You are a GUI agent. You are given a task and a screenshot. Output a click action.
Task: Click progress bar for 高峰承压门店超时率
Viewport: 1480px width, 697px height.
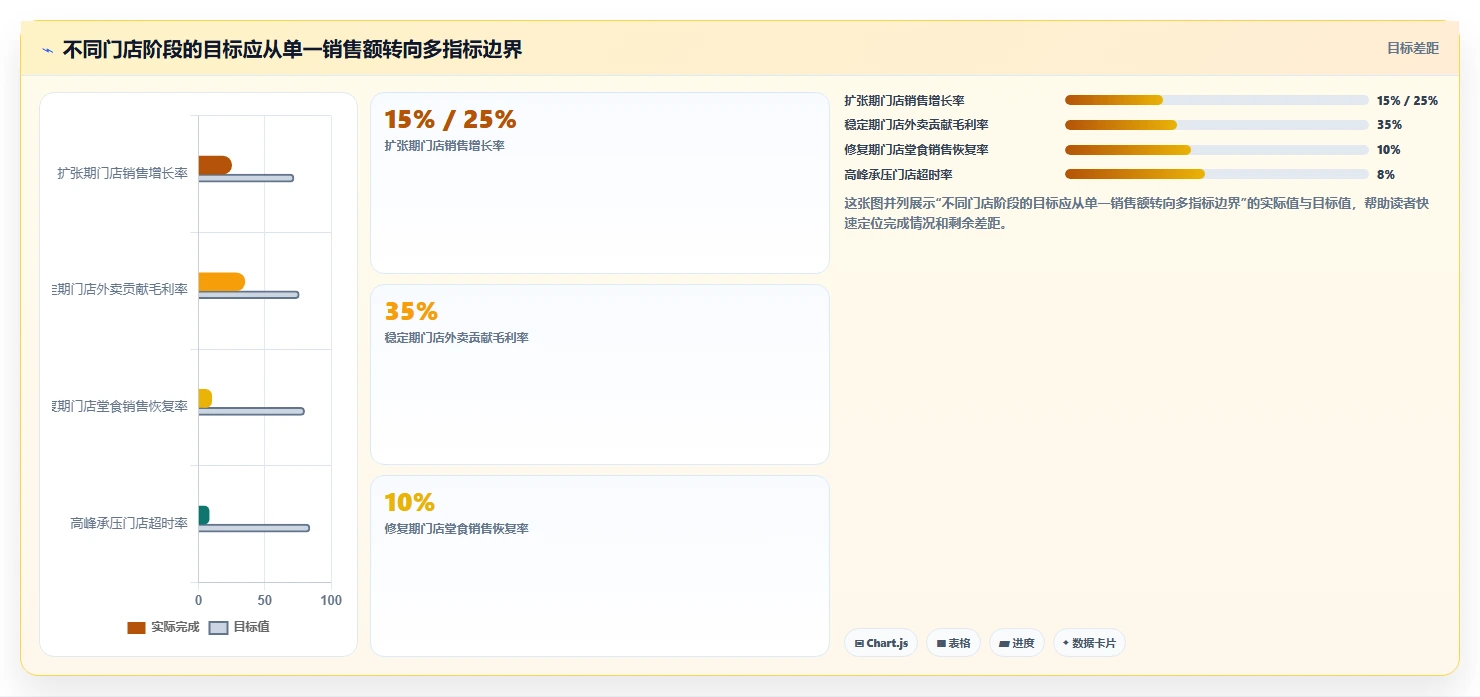[1216, 174]
